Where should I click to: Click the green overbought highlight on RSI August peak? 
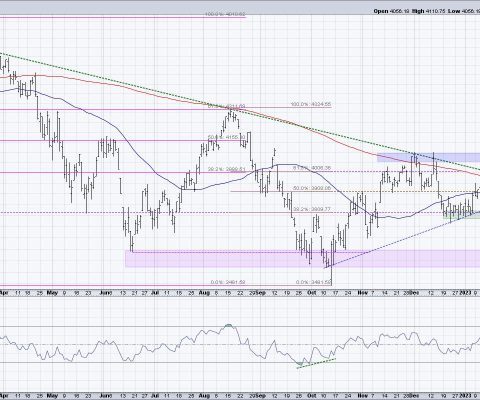(x=229, y=325)
